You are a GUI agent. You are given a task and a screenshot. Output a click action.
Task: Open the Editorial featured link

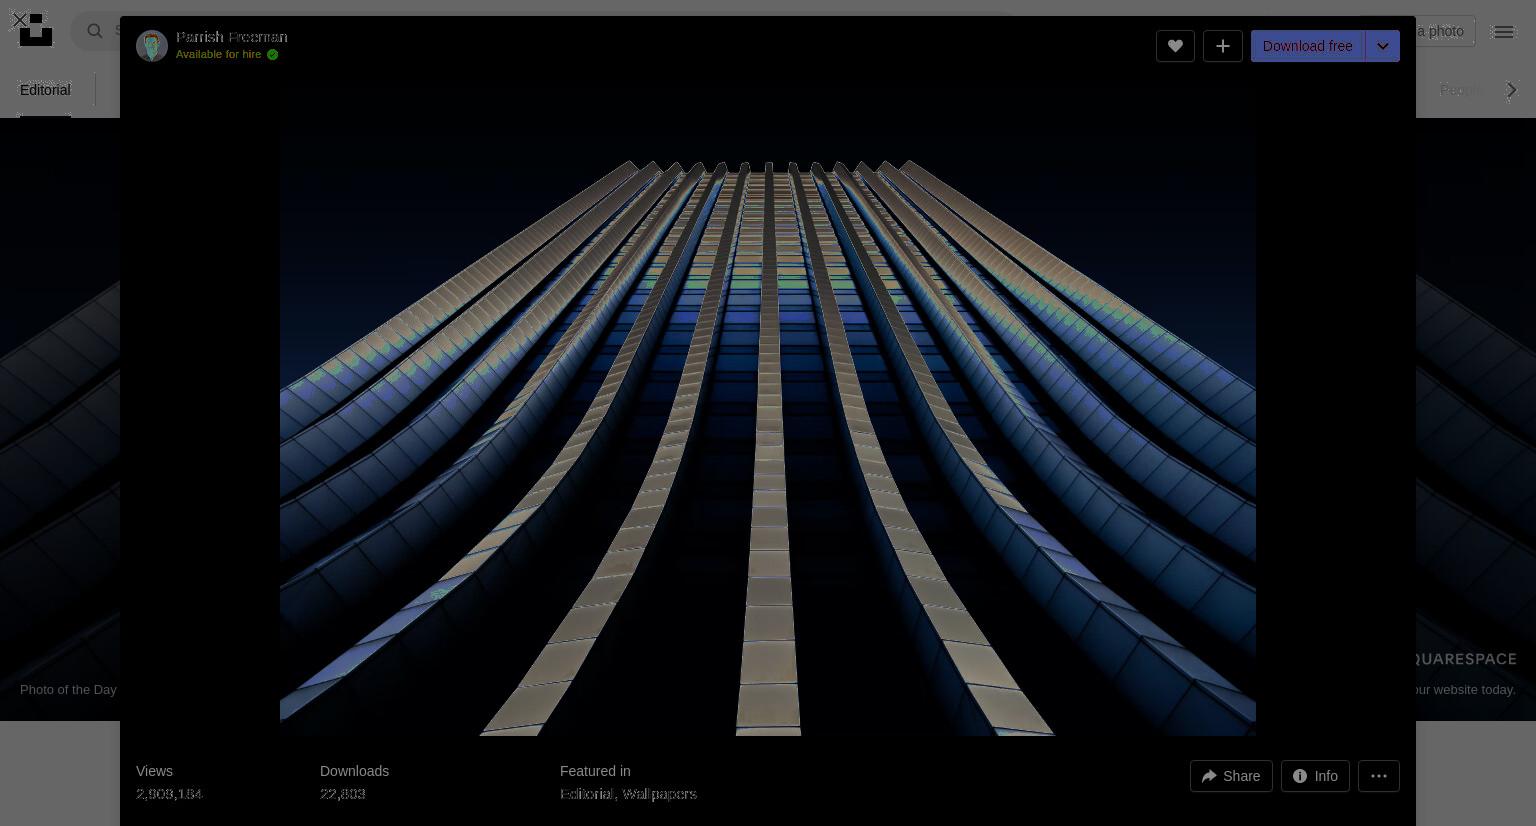pyautogui.click(x=587, y=794)
